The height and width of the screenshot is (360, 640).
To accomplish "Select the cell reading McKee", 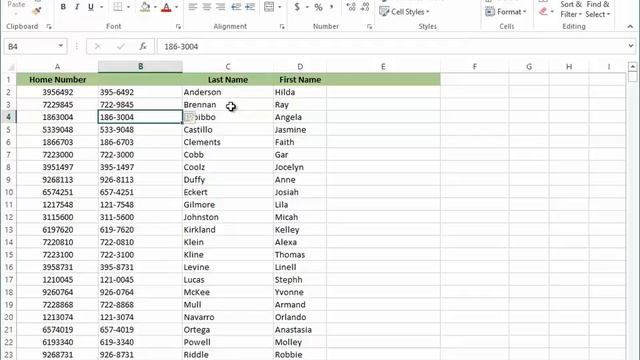I will coord(228,292).
